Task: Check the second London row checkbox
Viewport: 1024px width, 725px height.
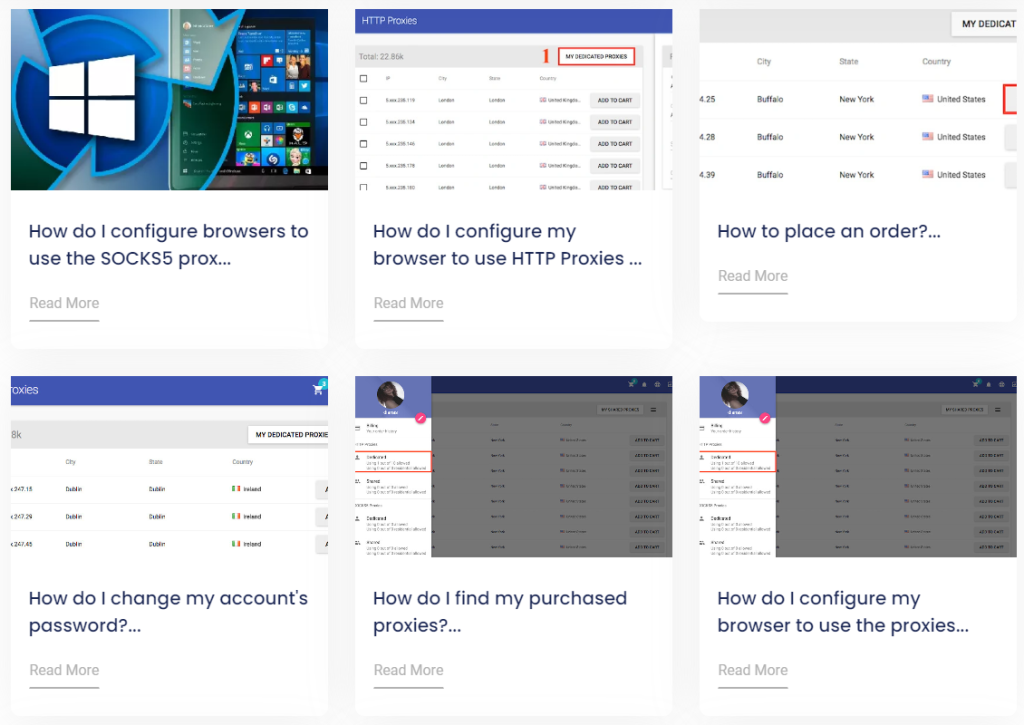Action: click(363, 122)
